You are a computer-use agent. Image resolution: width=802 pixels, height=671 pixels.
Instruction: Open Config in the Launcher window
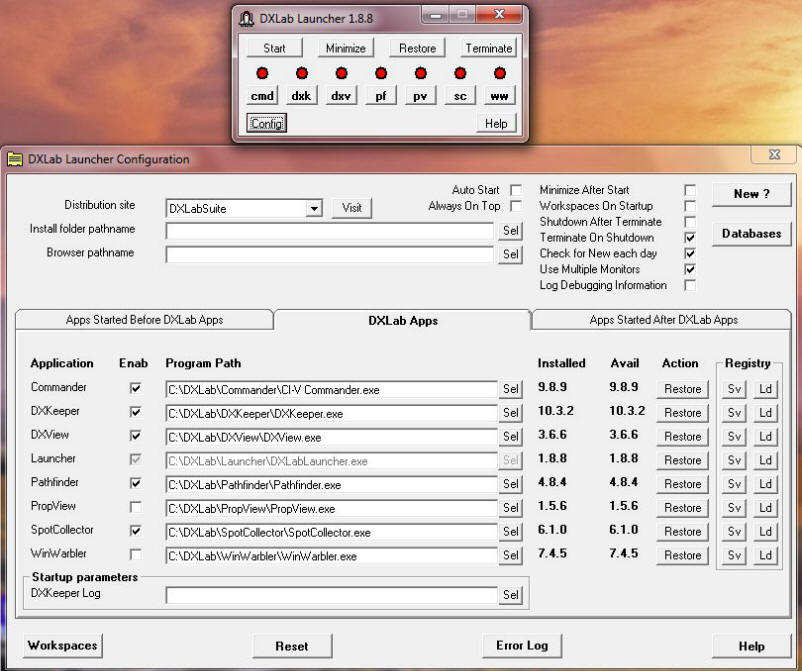tap(266, 123)
